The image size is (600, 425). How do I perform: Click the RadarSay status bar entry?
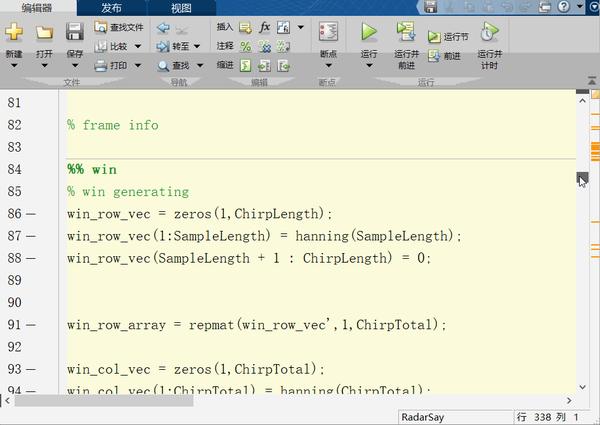pyautogui.click(x=422, y=417)
